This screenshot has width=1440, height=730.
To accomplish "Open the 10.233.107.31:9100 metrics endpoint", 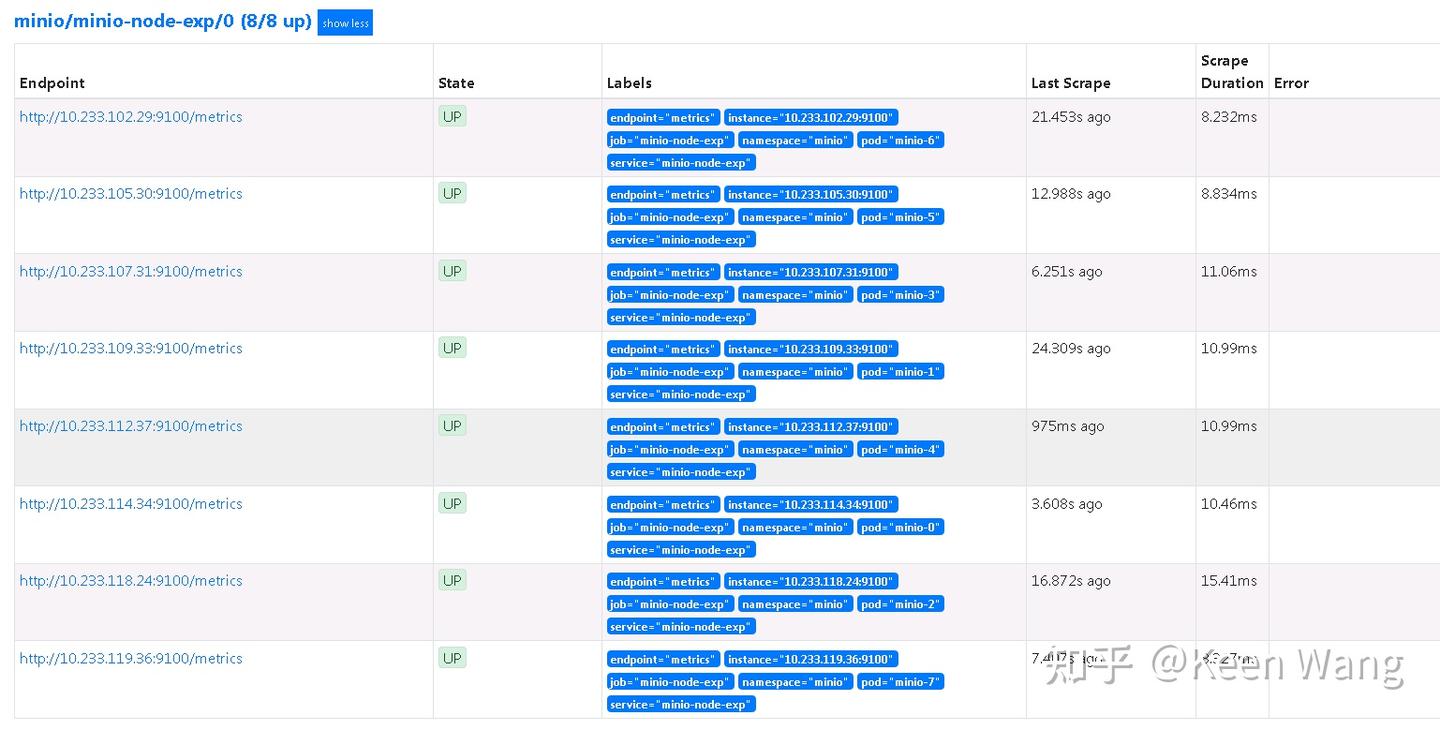I will (x=131, y=271).
